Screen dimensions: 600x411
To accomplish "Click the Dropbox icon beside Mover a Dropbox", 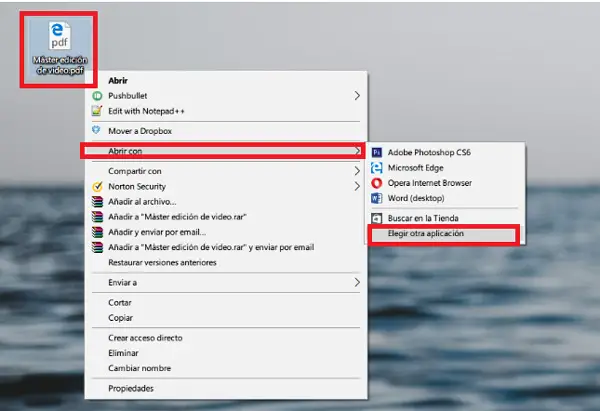I will (x=97, y=130).
